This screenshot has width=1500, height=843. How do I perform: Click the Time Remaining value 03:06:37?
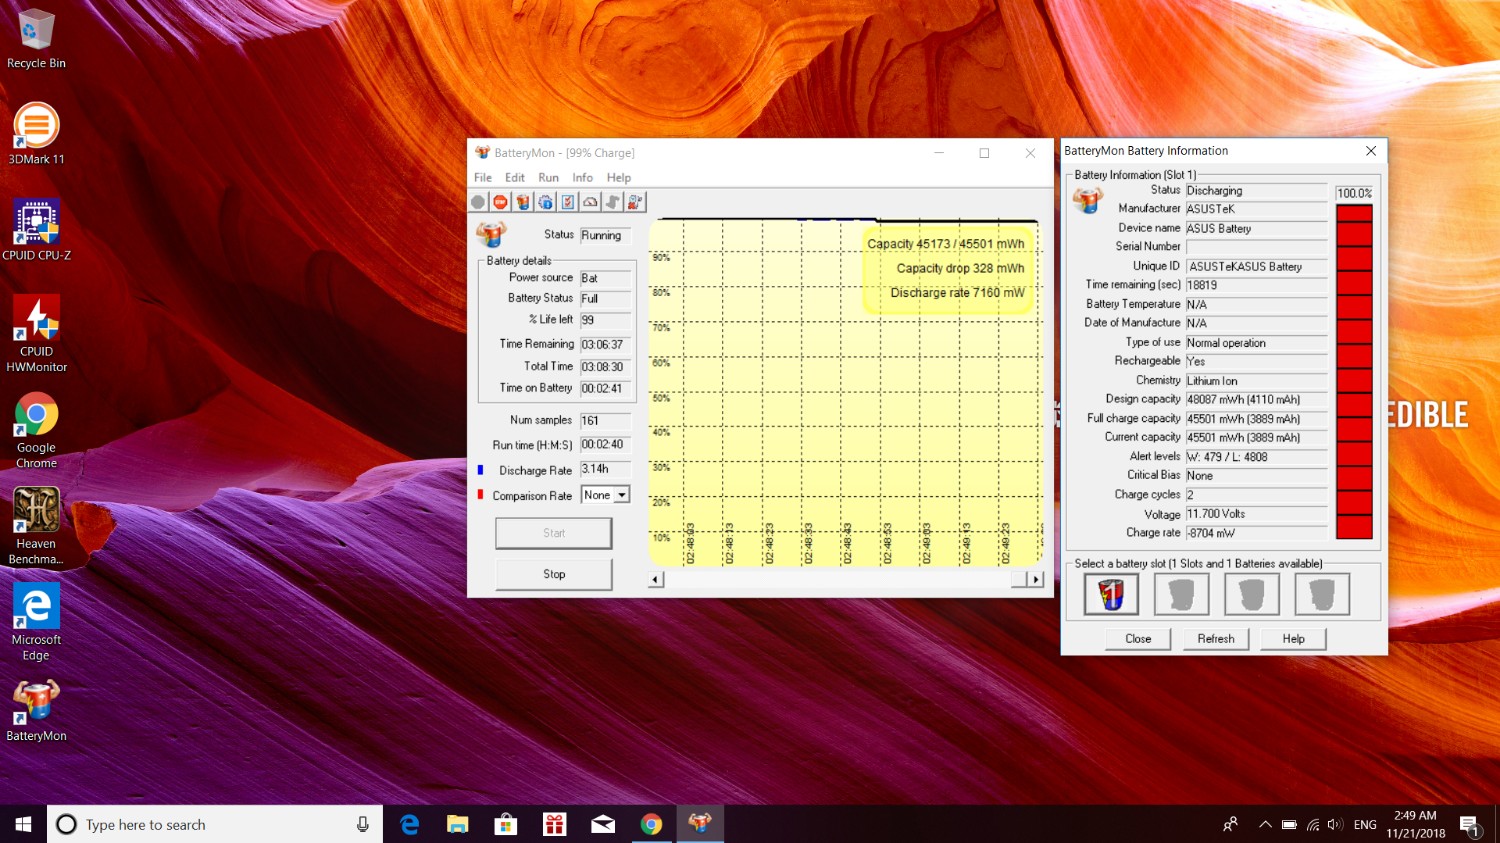click(x=605, y=344)
